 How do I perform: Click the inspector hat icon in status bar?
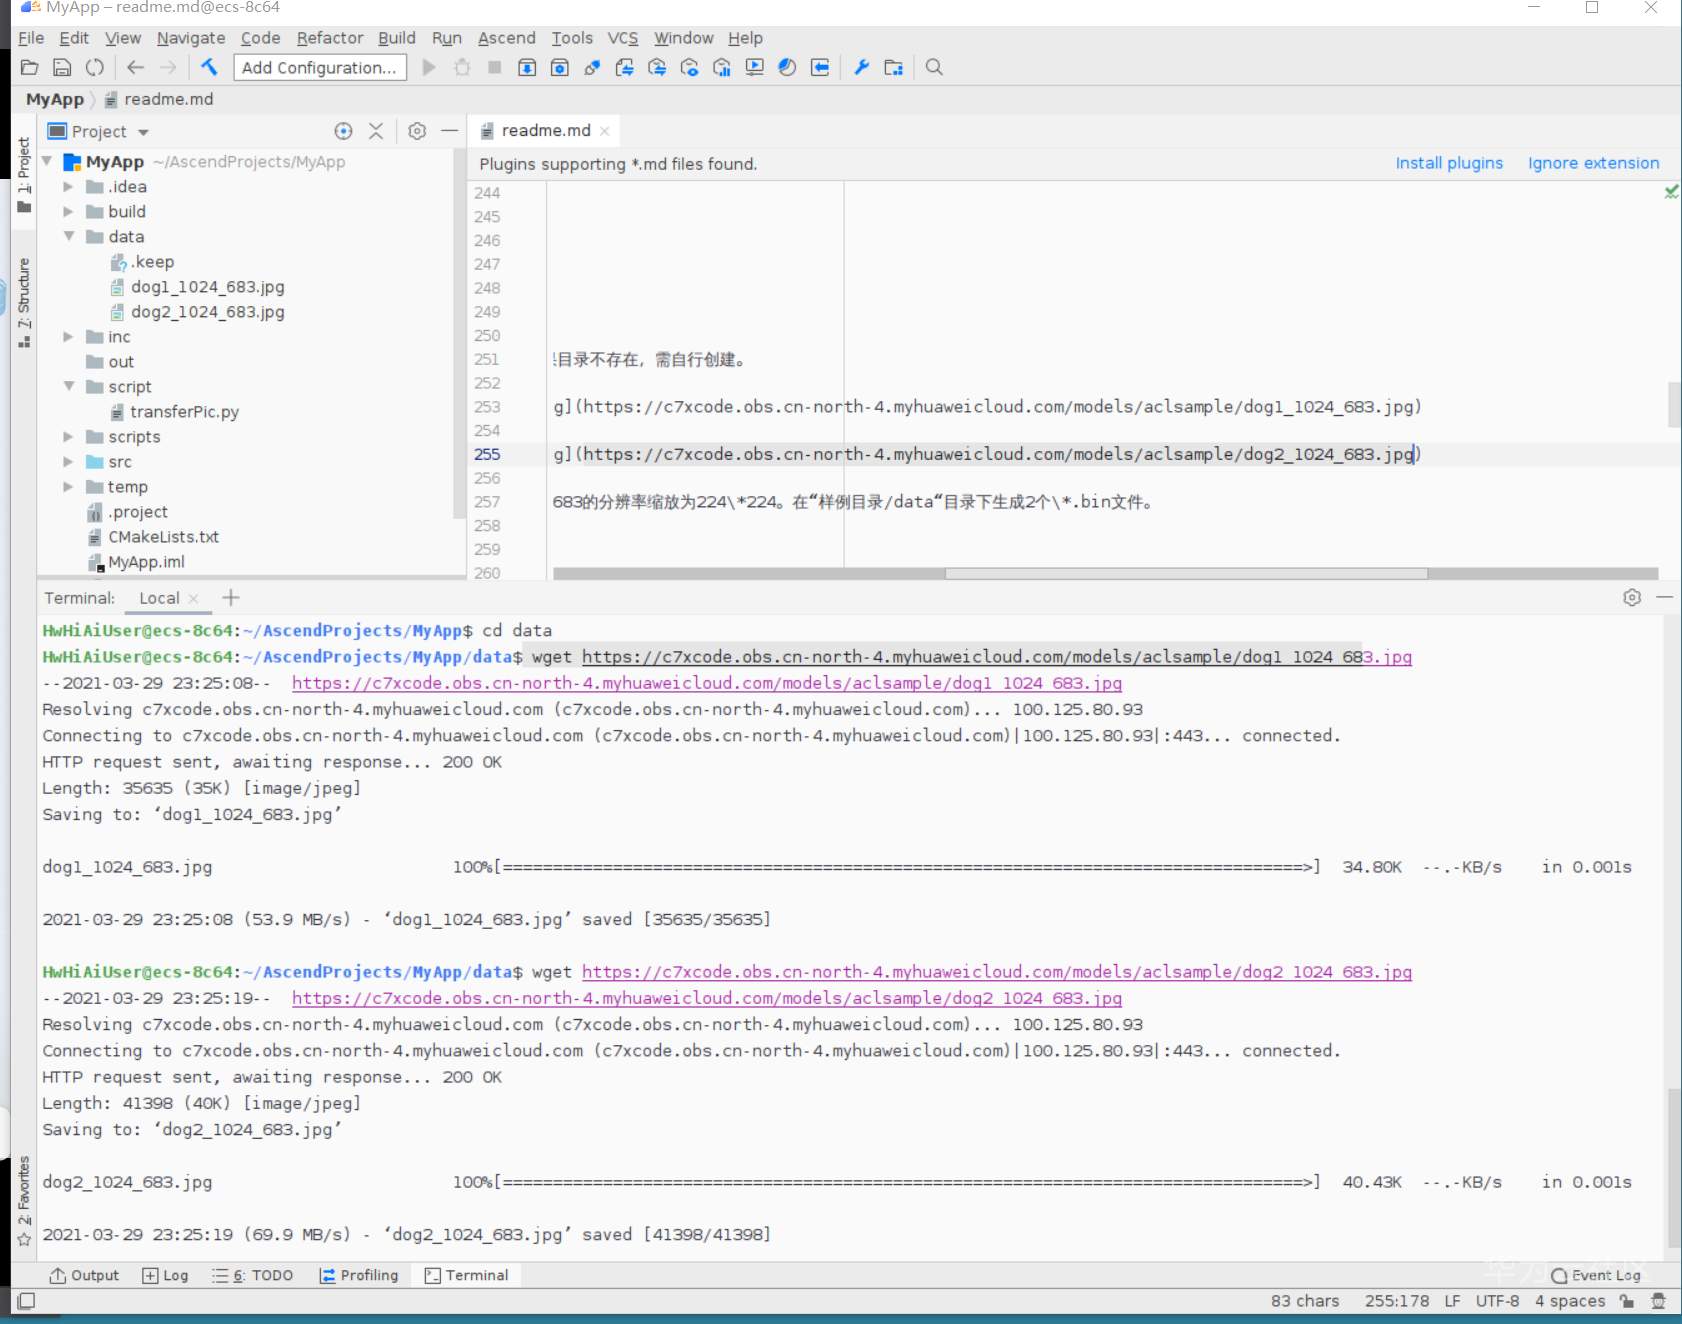tap(1659, 1301)
